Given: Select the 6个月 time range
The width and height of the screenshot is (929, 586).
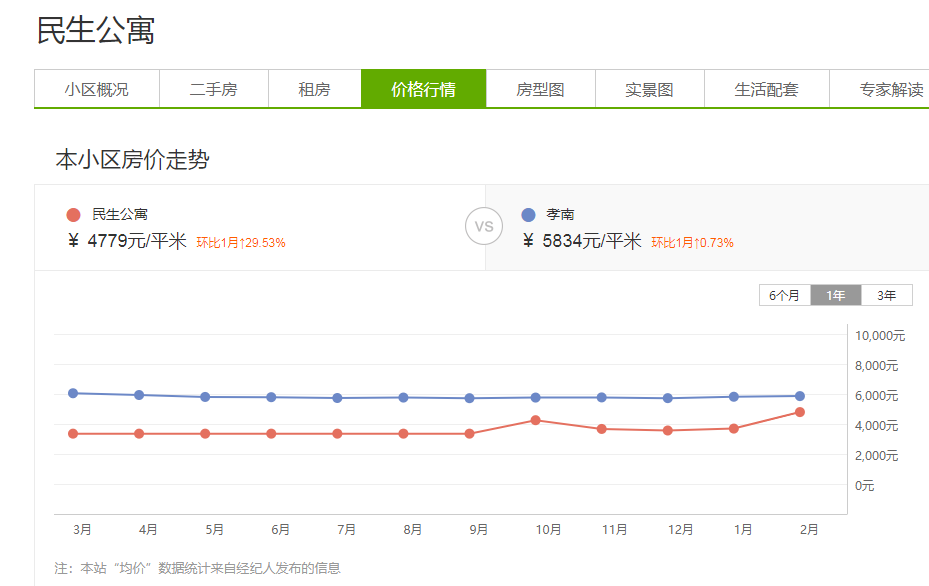Looking at the screenshot, I should tap(785, 295).
